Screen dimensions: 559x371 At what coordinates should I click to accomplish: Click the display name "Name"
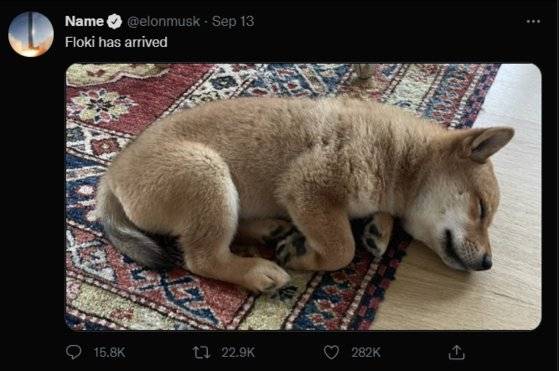[84, 21]
